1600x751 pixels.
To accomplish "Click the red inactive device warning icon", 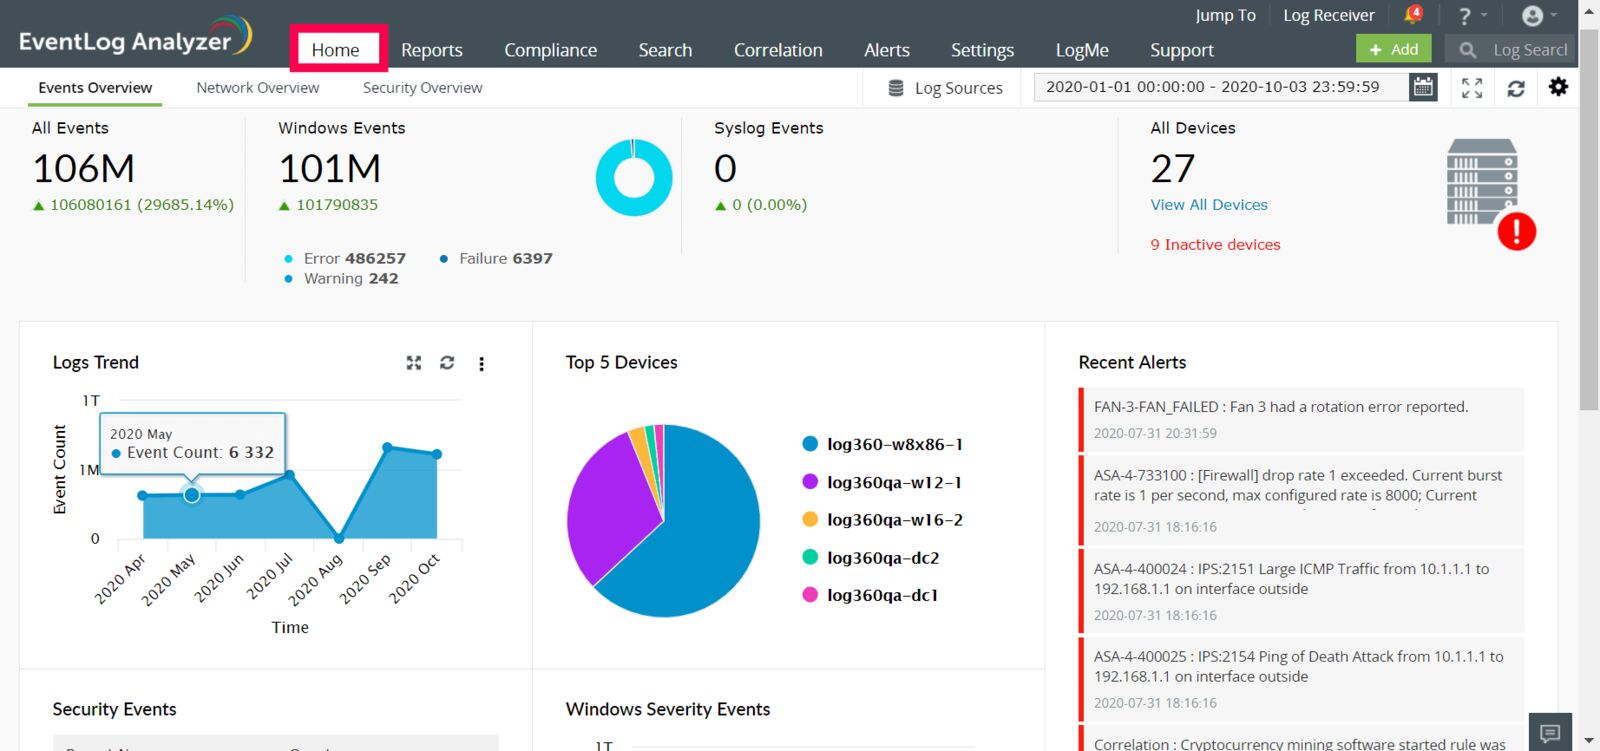I will pos(1516,231).
